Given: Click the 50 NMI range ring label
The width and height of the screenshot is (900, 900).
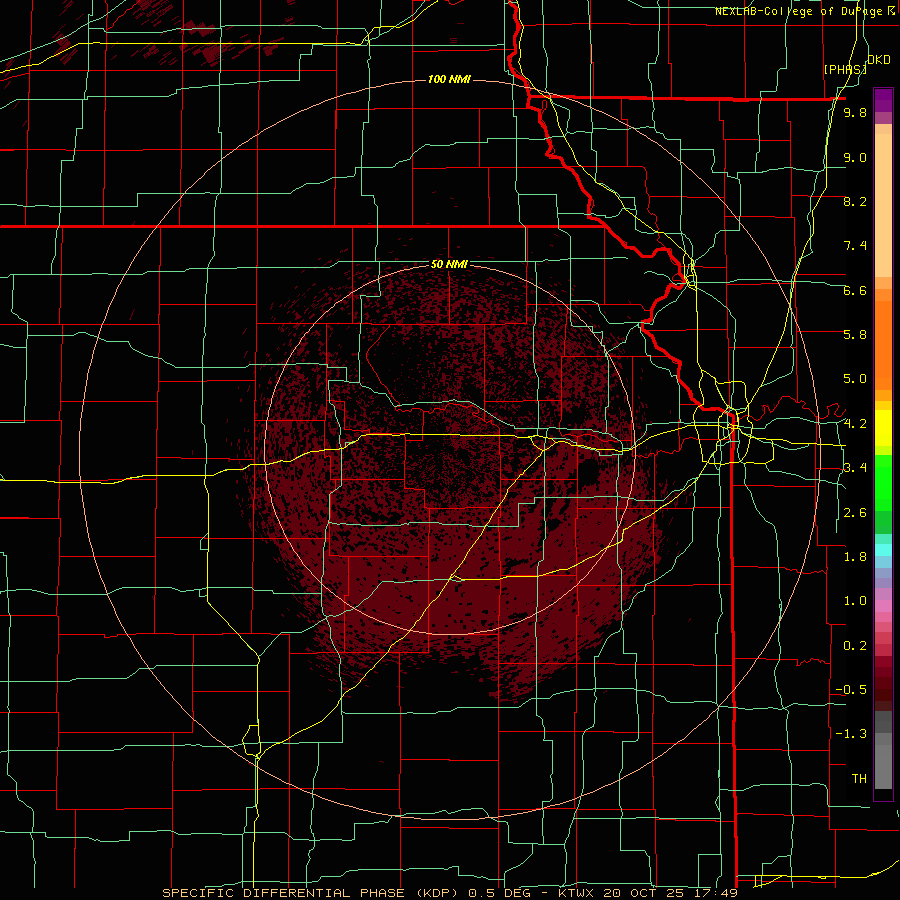Looking at the screenshot, I should (449, 264).
